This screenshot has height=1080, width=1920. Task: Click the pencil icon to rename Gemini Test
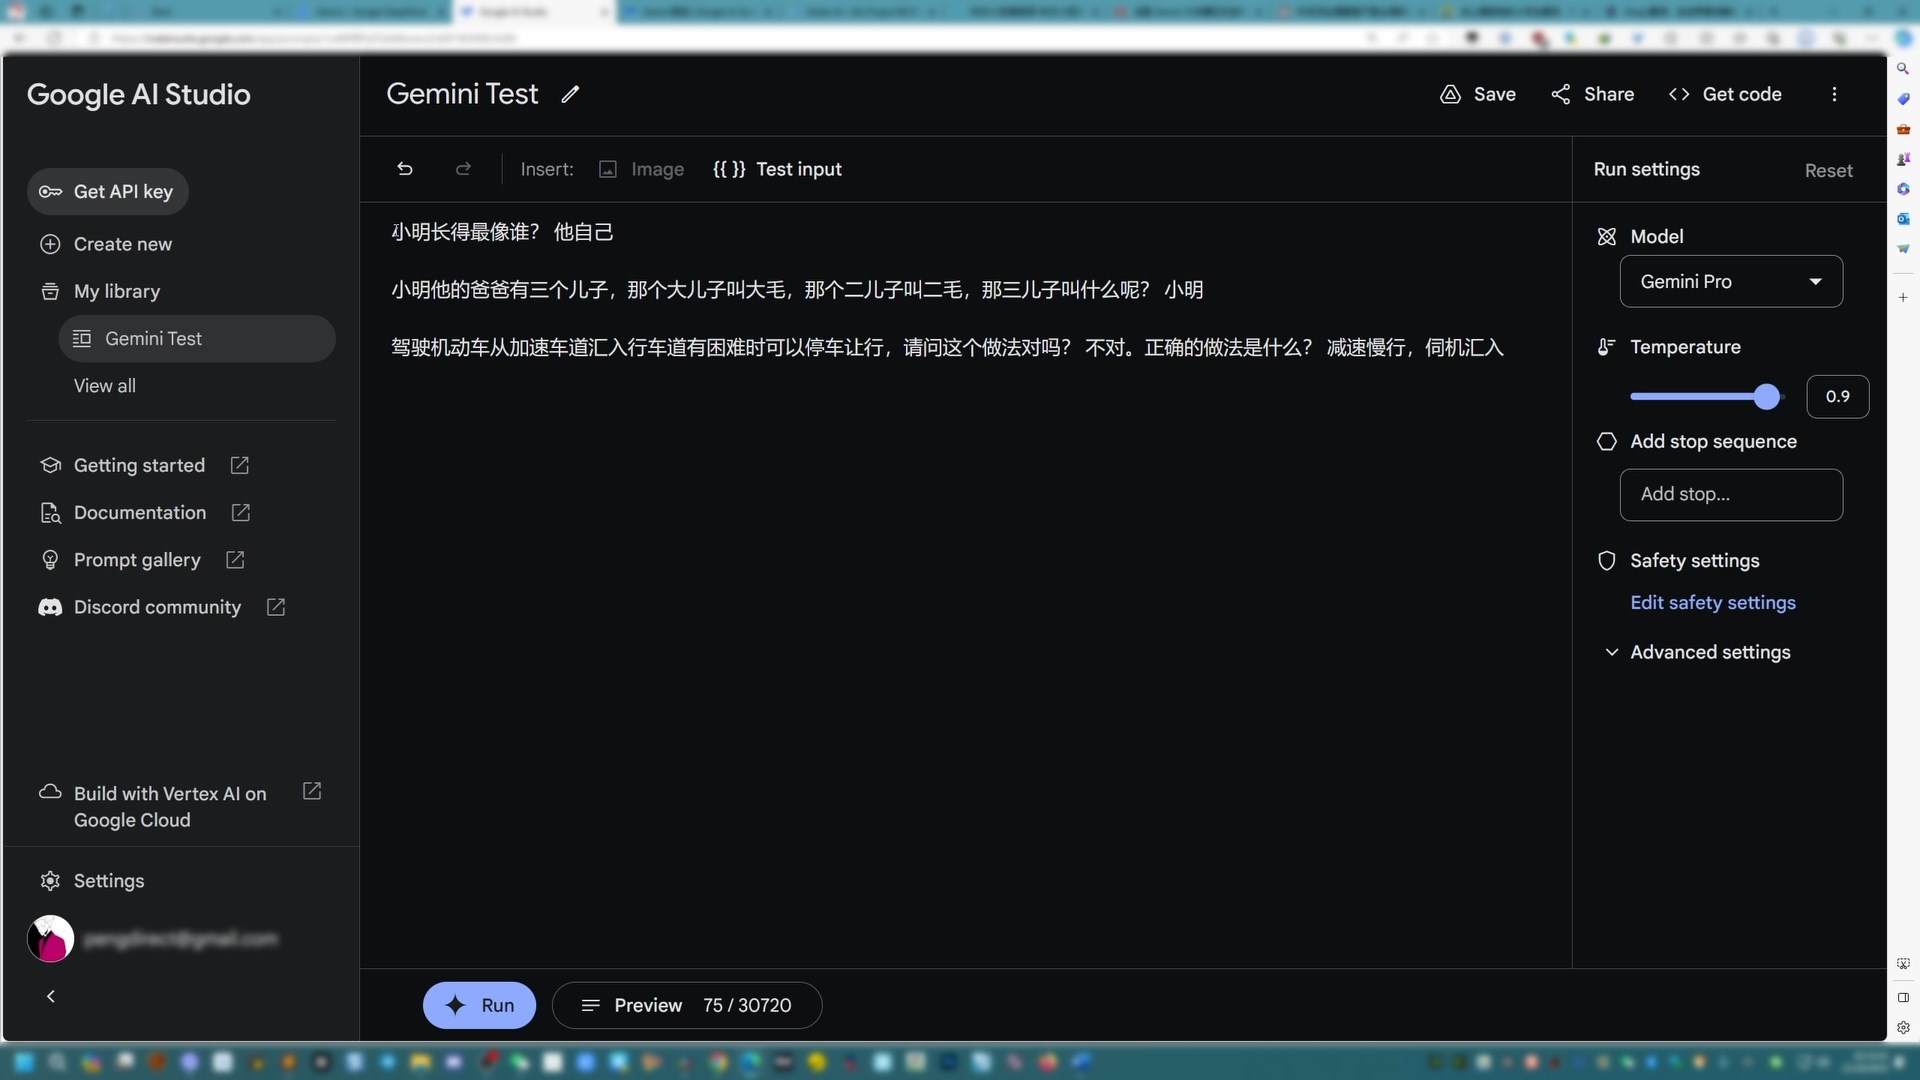(570, 94)
